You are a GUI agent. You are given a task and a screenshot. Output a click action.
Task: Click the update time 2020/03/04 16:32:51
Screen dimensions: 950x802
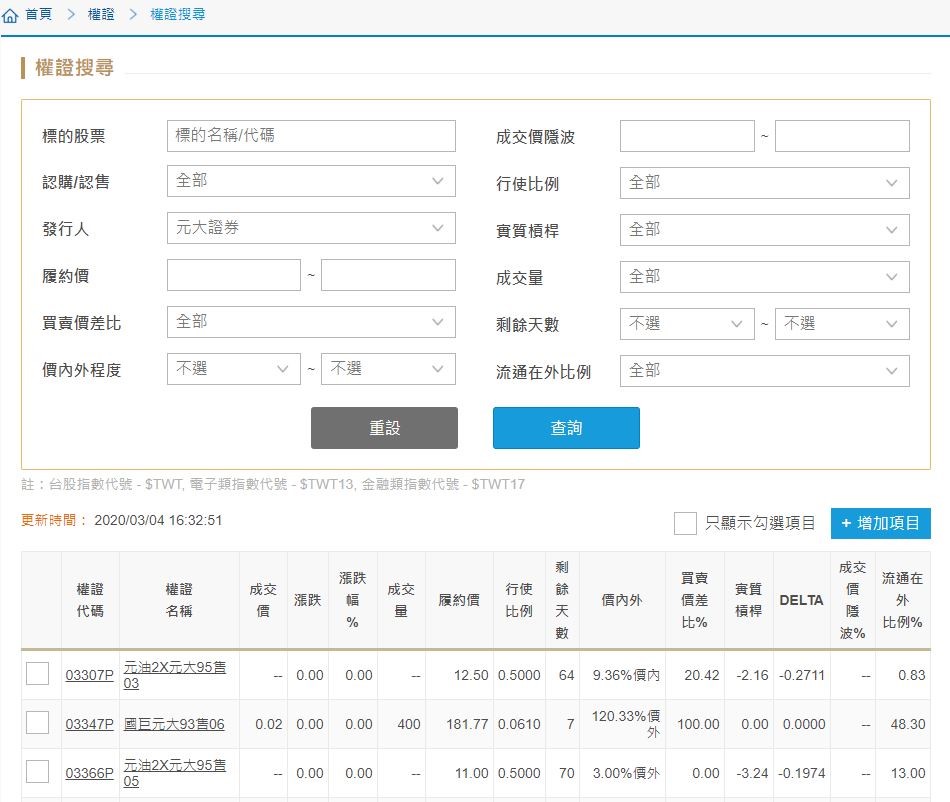tap(158, 520)
